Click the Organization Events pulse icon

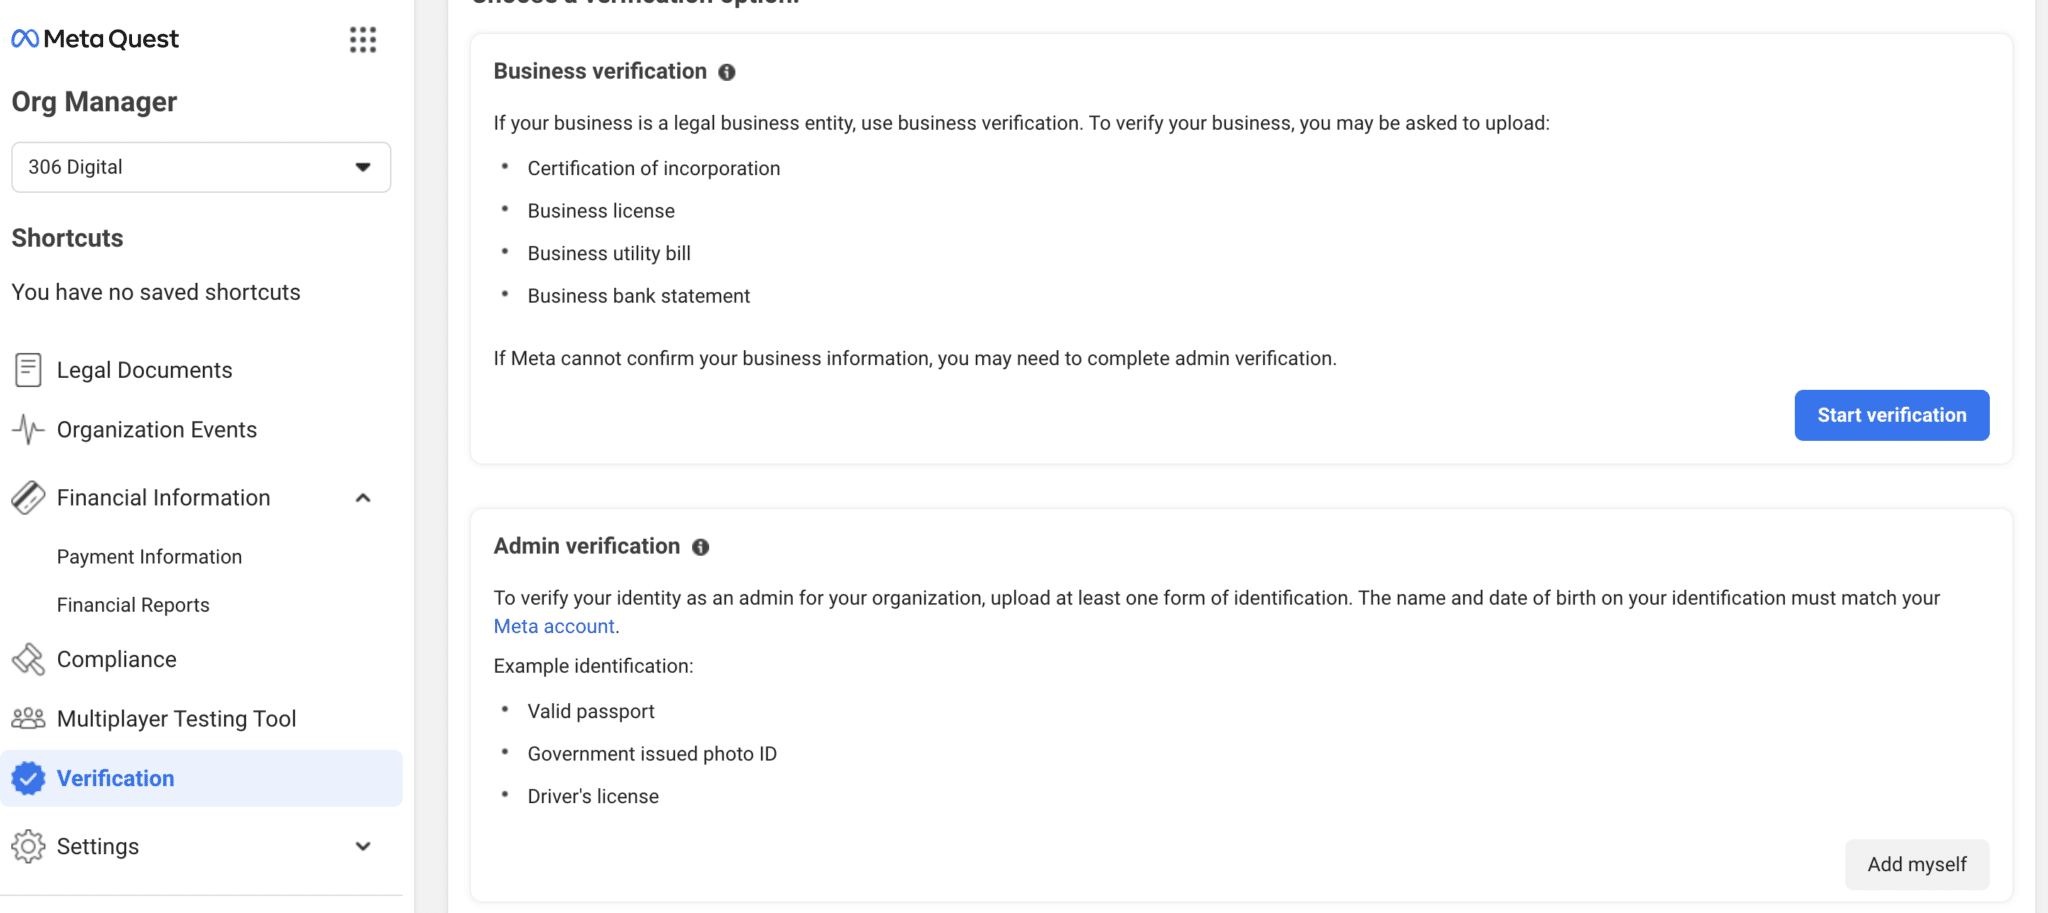tap(28, 430)
